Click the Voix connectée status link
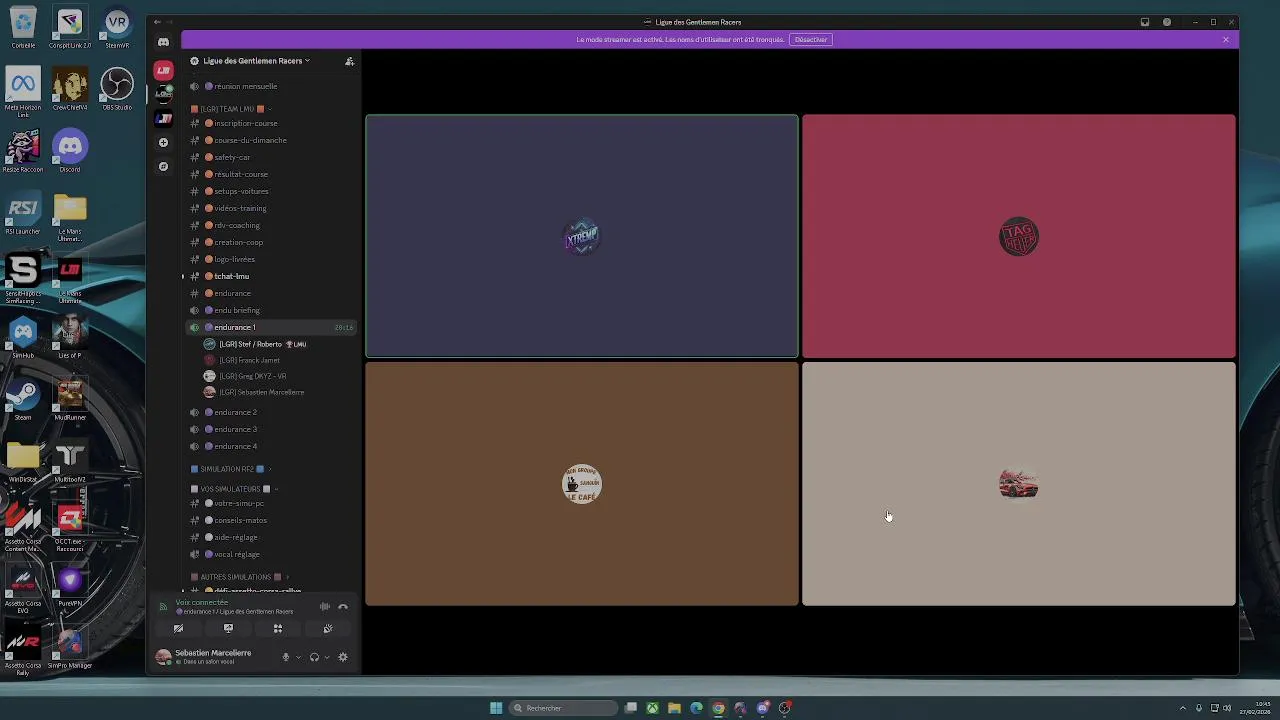1280x720 pixels. [x=202, y=603]
